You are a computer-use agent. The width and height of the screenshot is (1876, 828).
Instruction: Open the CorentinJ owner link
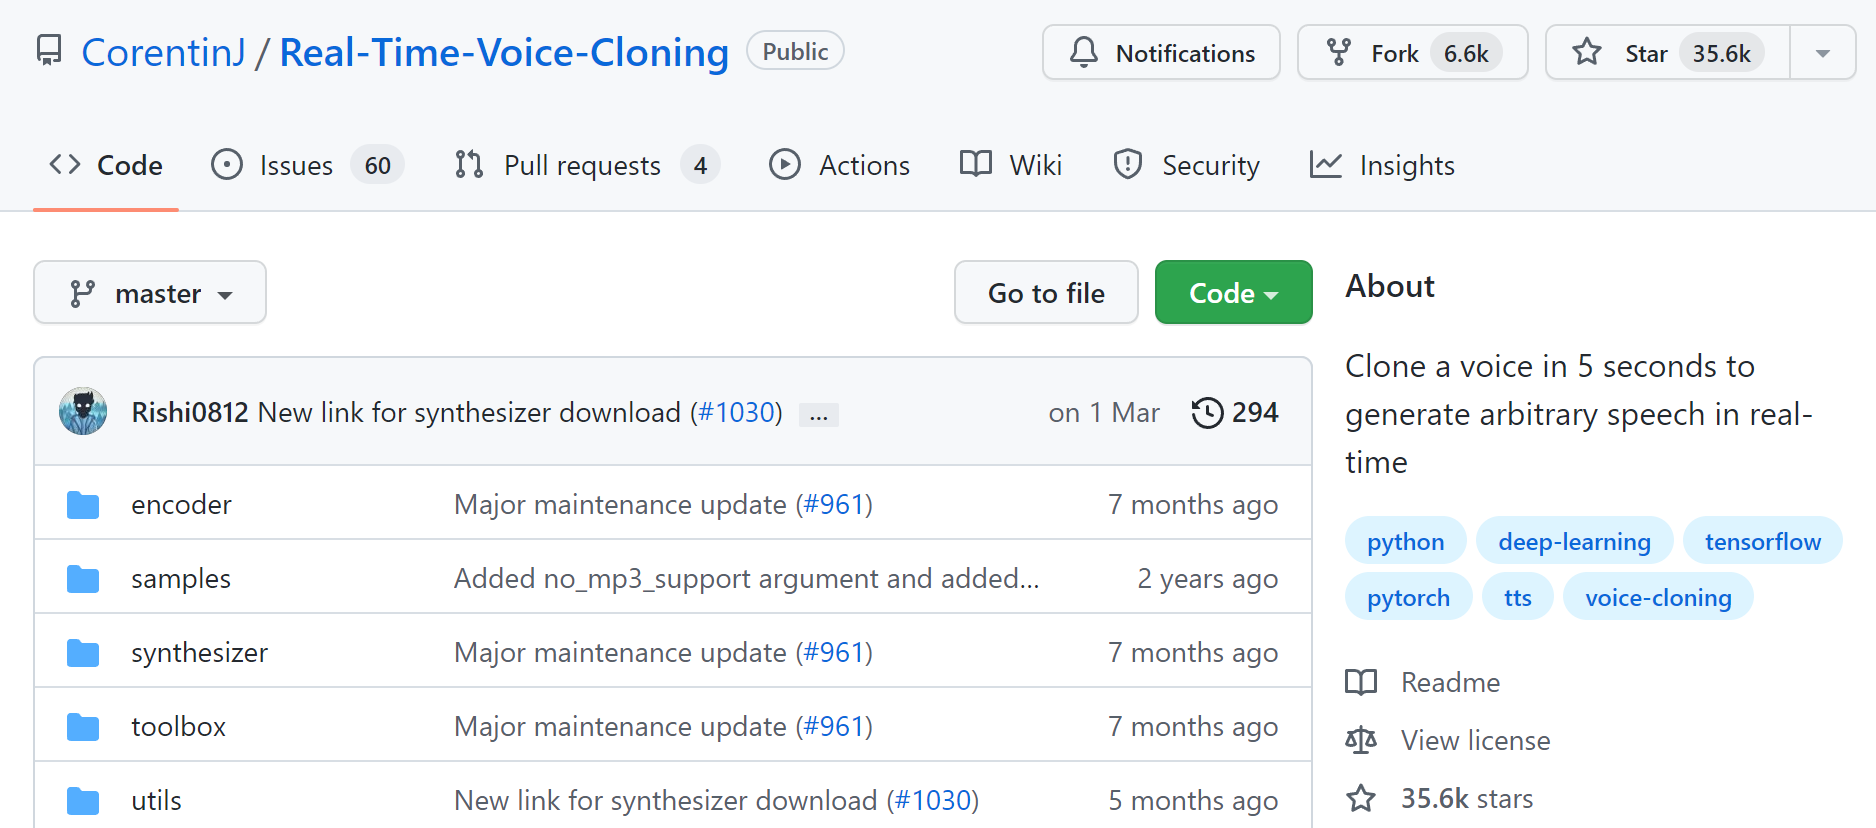pyautogui.click(x=163, y=52)
